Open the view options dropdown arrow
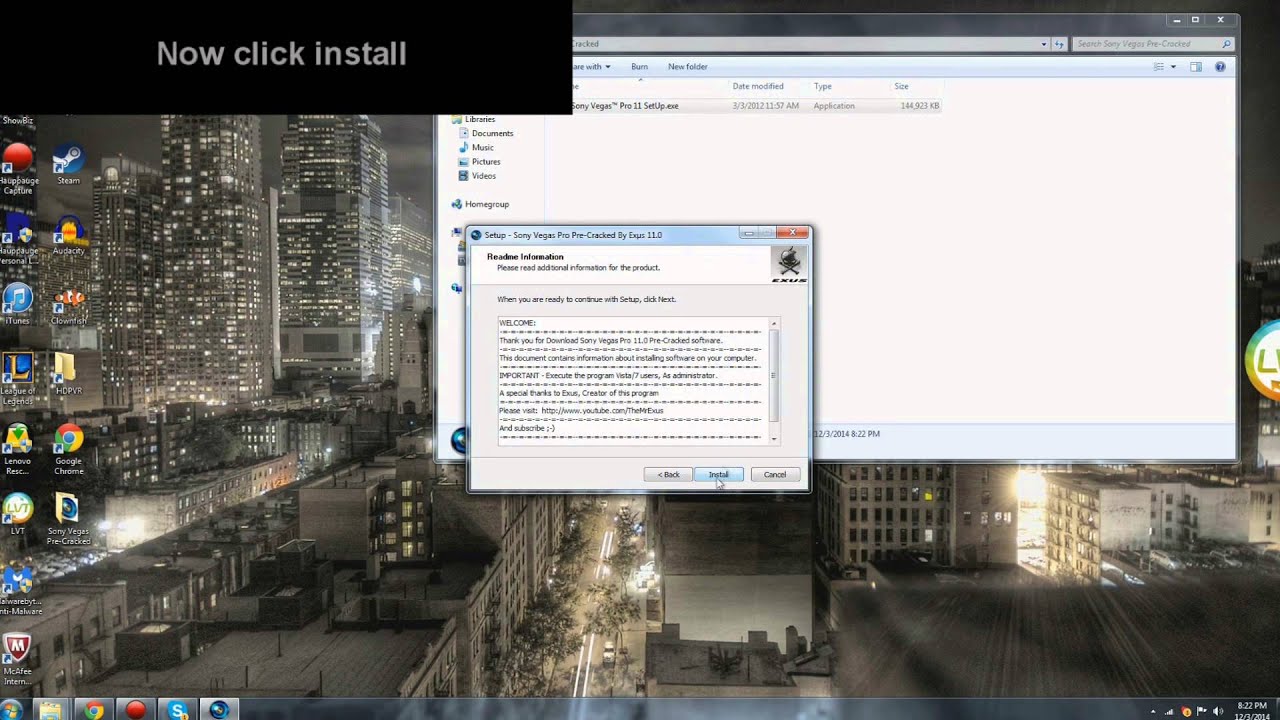Viewport: 1280px width, 720px height. (x=1173, y=67)
